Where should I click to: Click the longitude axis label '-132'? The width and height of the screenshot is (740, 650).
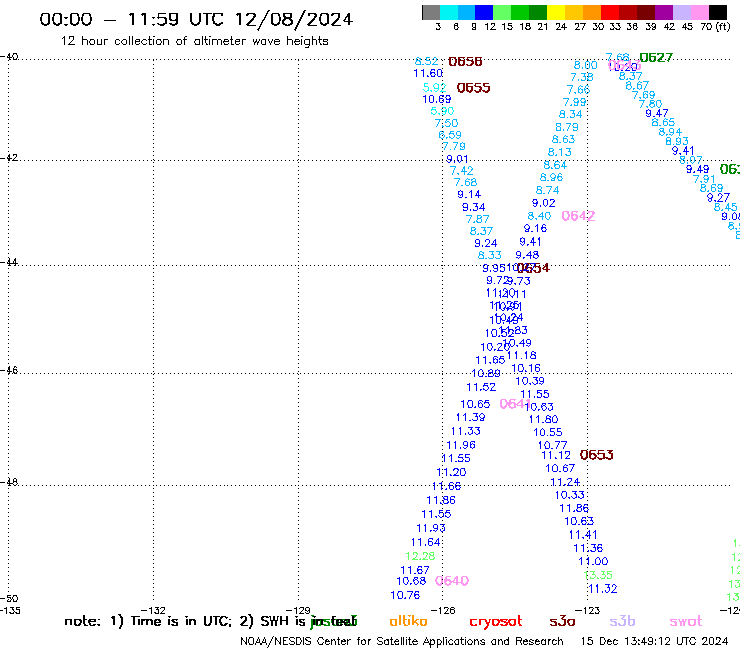point(153,610)
